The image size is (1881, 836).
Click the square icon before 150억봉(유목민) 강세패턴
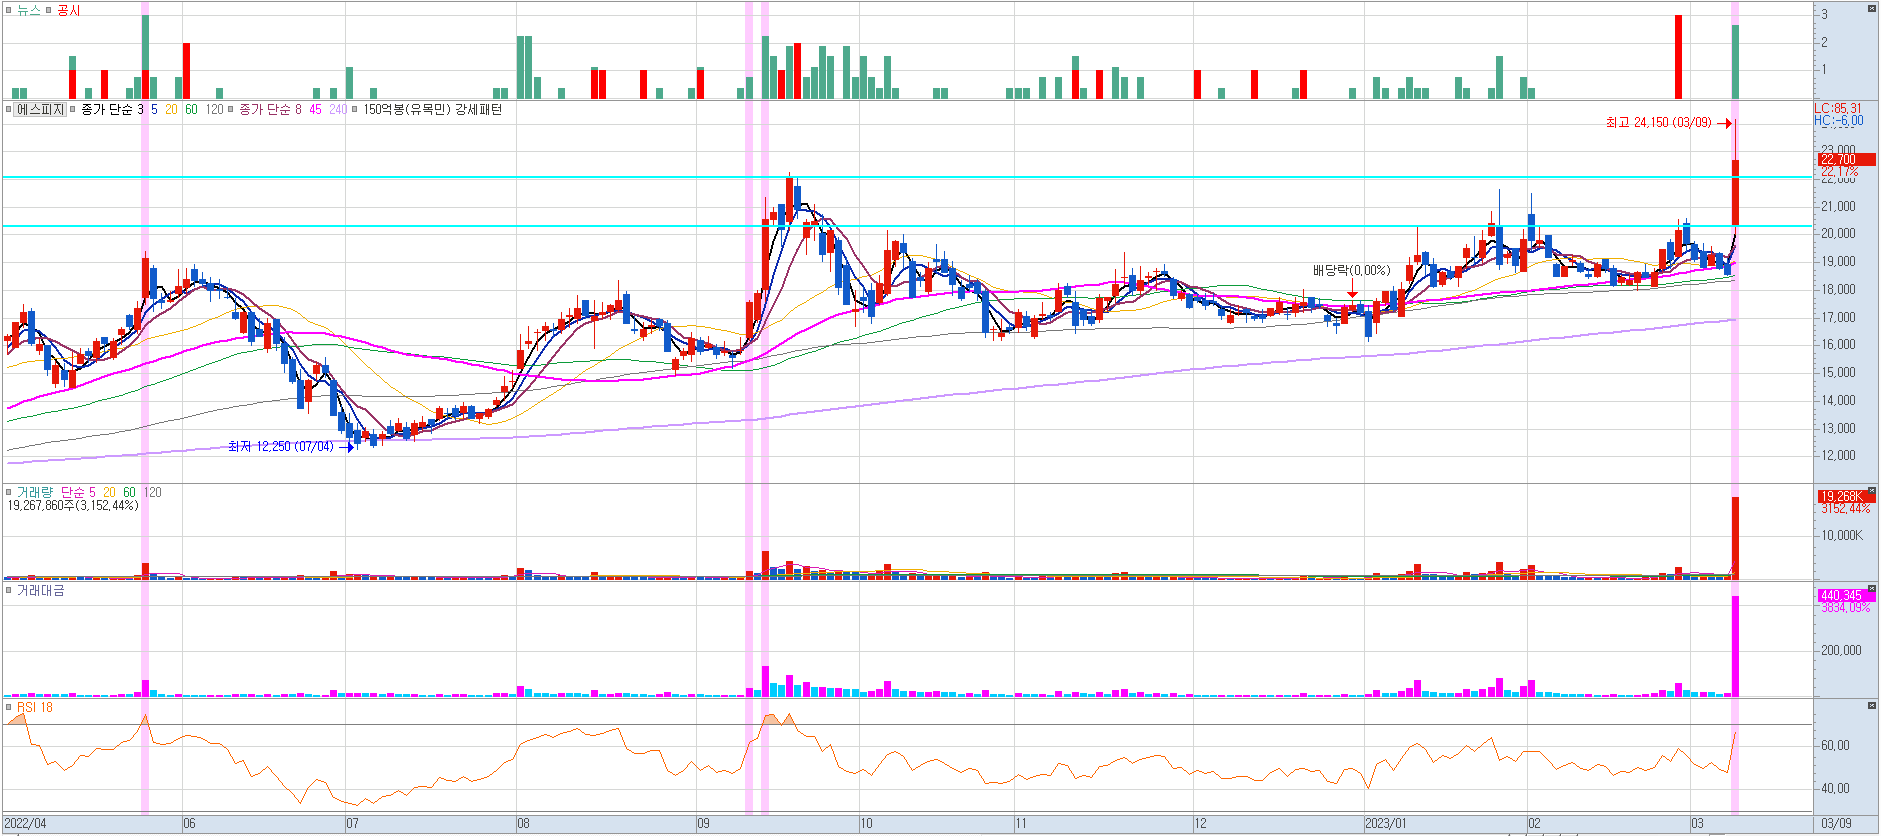point(355,110)
